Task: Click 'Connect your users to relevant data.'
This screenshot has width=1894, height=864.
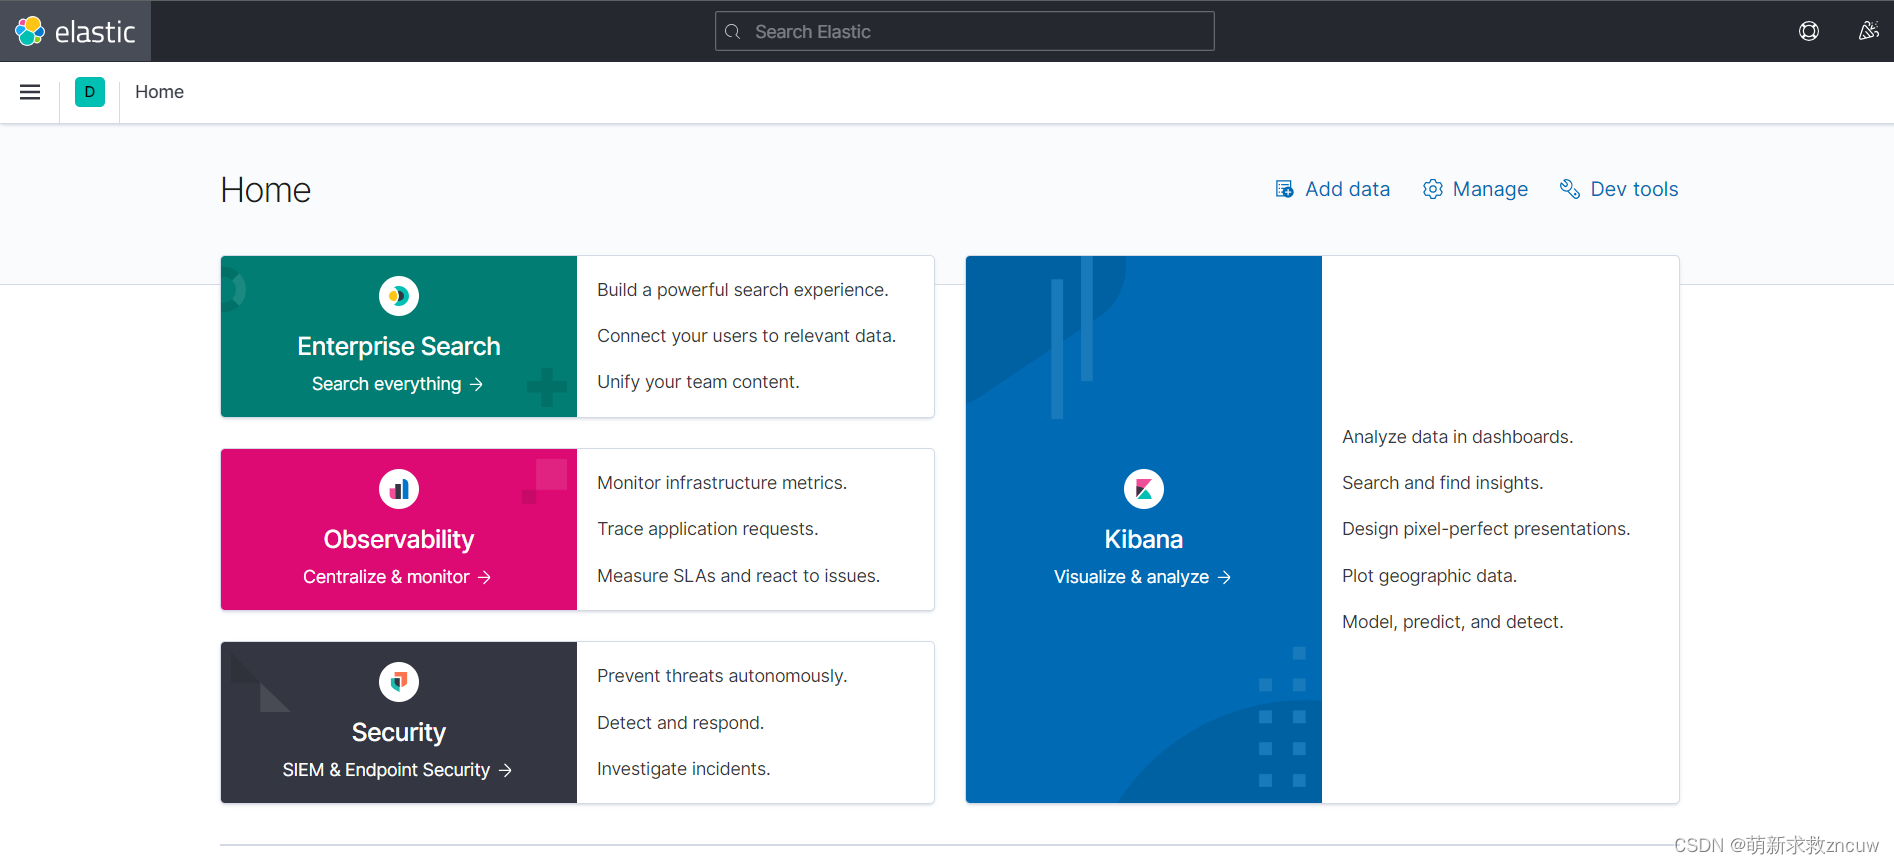Action: tap(747, 336)
